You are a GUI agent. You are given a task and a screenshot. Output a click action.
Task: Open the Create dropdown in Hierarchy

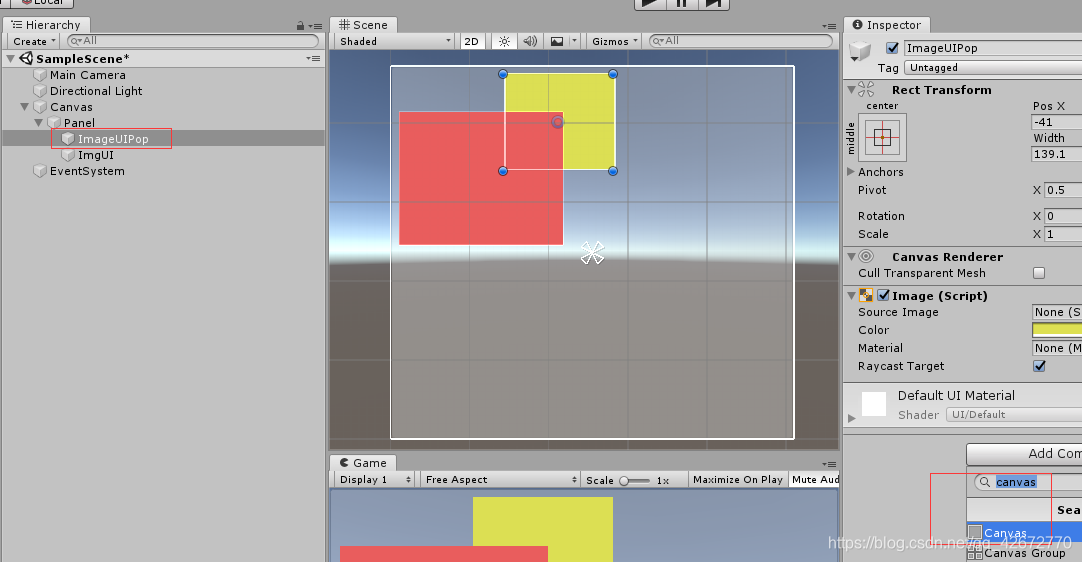34,41
